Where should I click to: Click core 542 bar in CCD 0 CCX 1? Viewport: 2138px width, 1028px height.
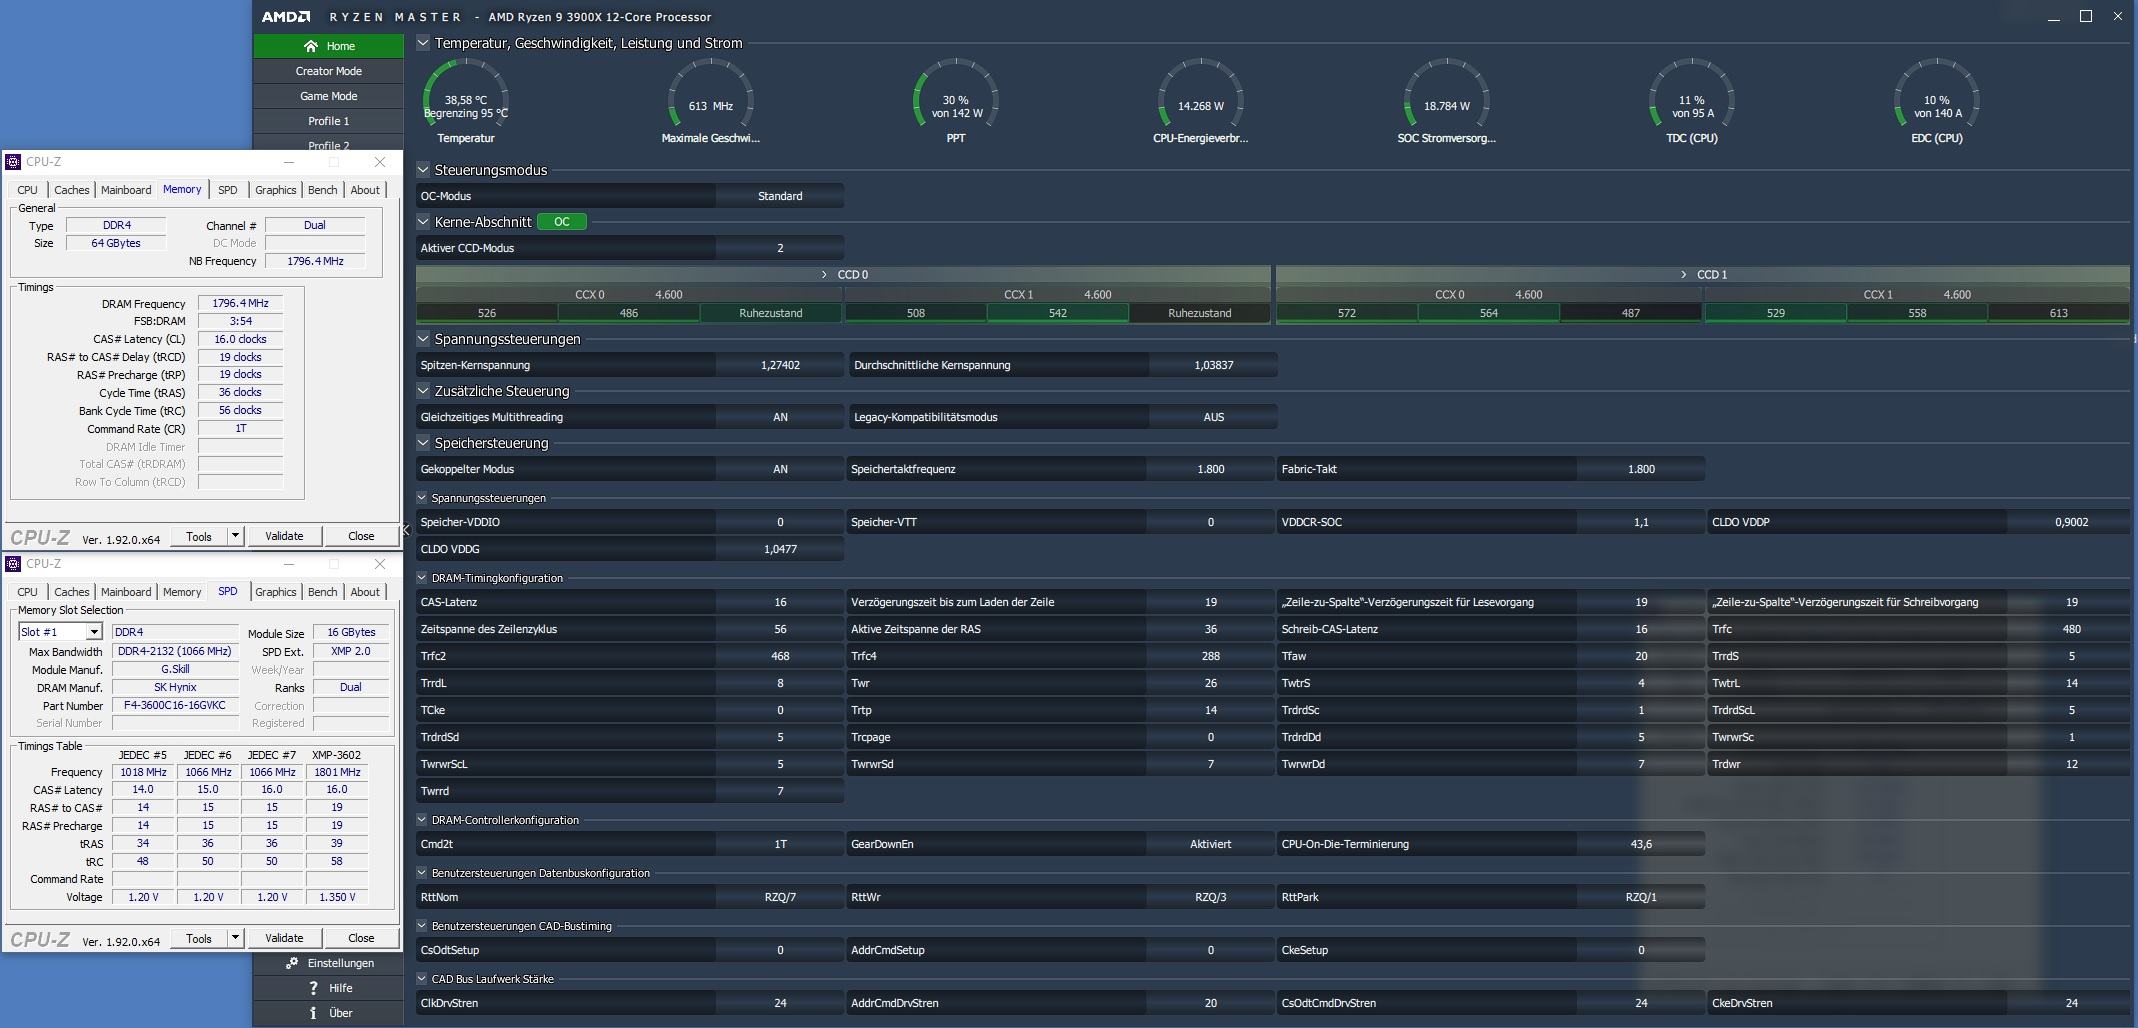coord(1058,313)
